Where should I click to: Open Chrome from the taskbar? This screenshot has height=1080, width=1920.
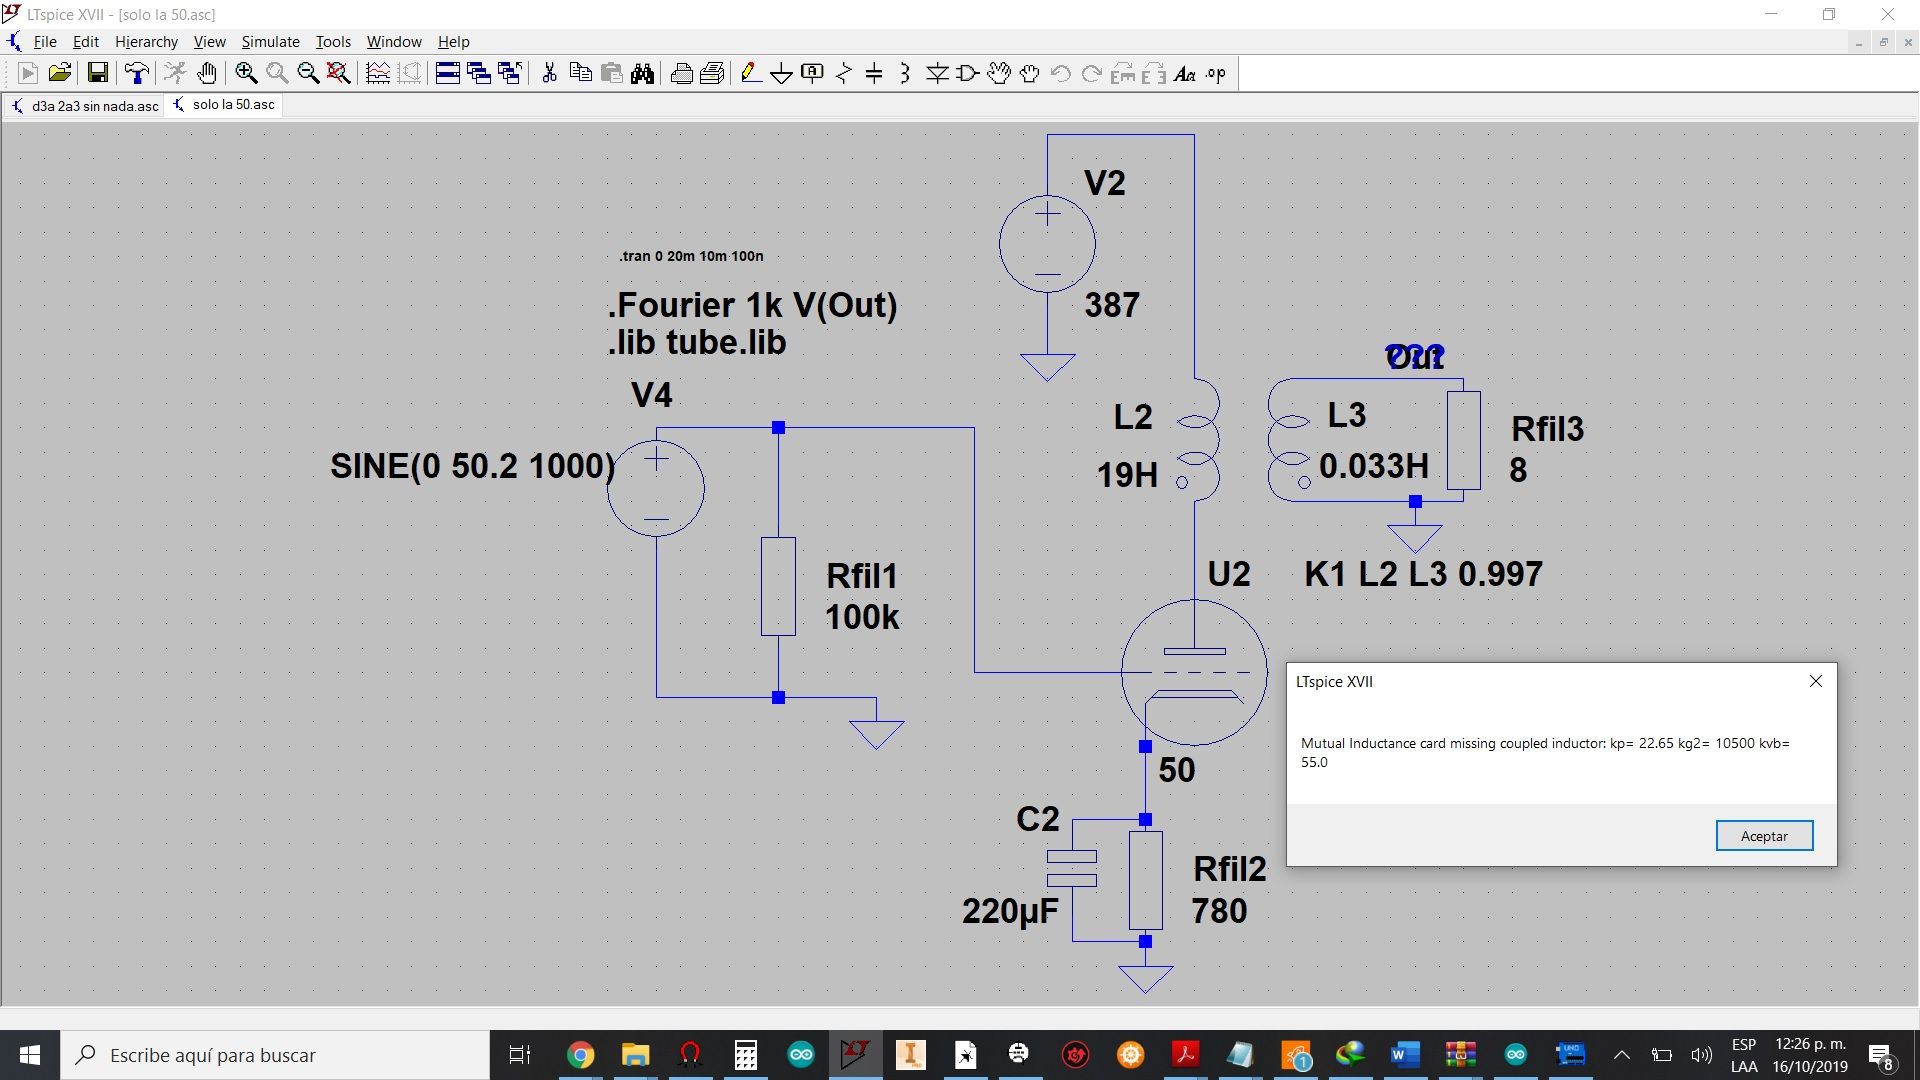(x=580, y=1055)
